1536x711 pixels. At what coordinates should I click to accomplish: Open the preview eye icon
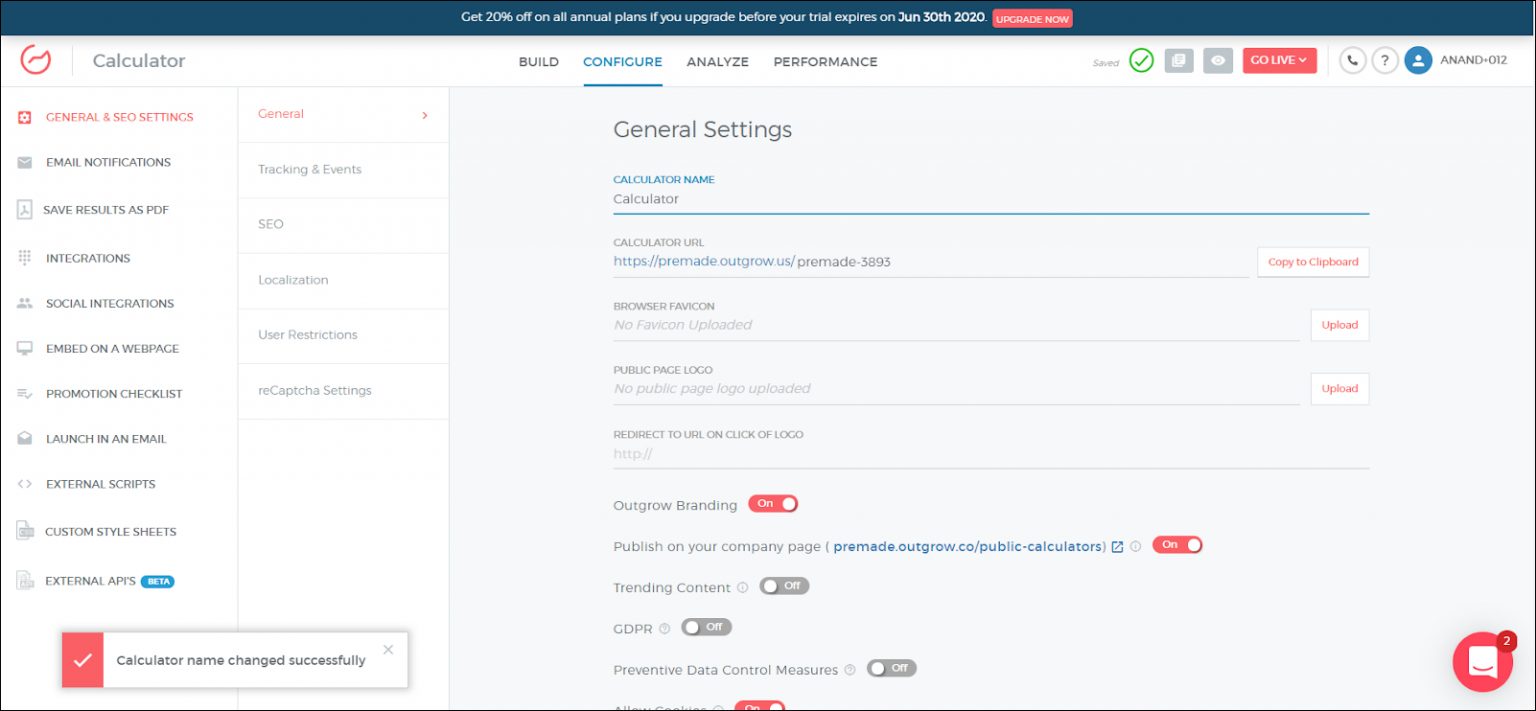coord(1217,61)
